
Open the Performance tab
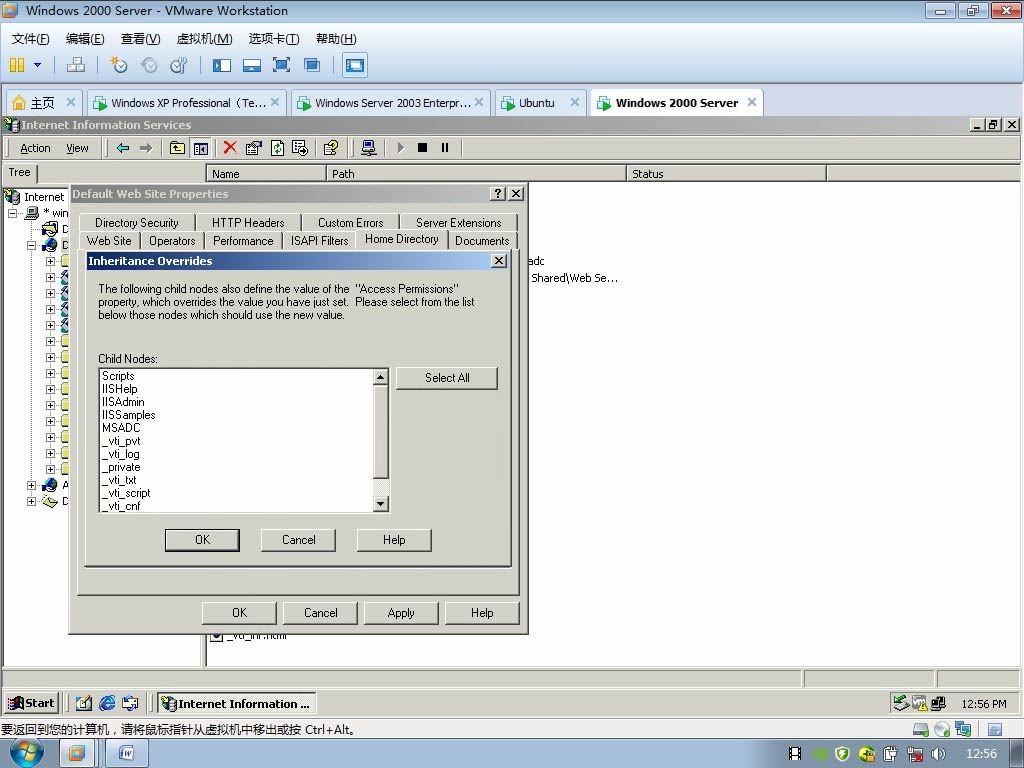click(x=243, y=240)
